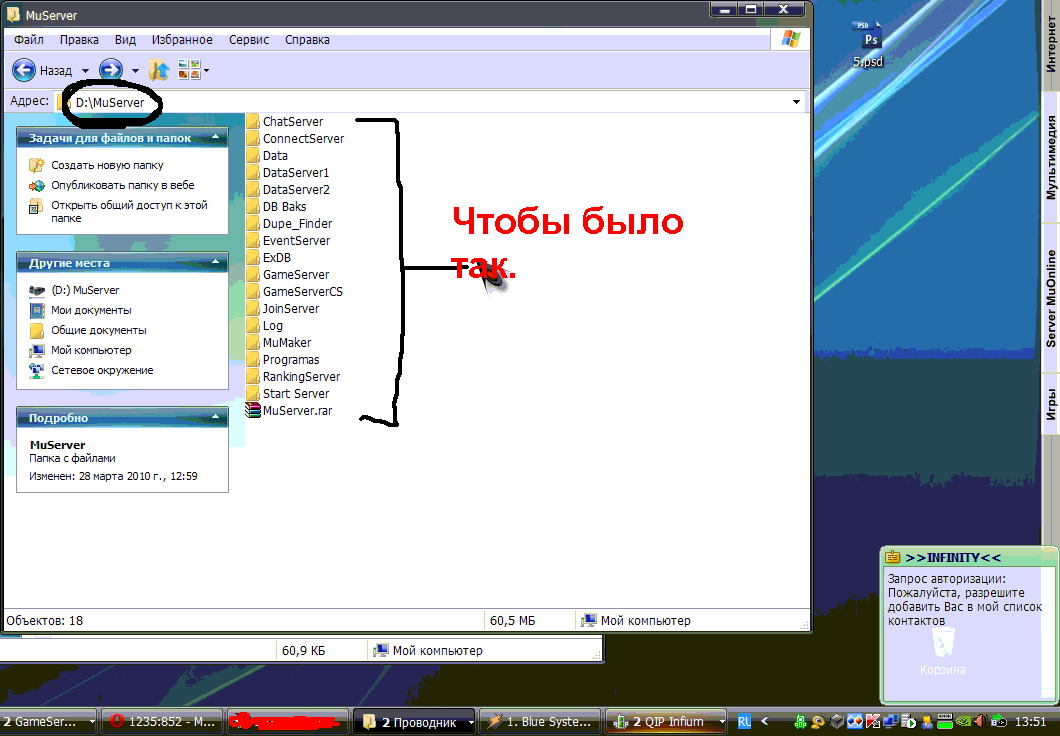Click the Мои документы link
Image resolution: width=1060 pixels, height=736 pixels.
pyautogui.click(x=91, y=310)
